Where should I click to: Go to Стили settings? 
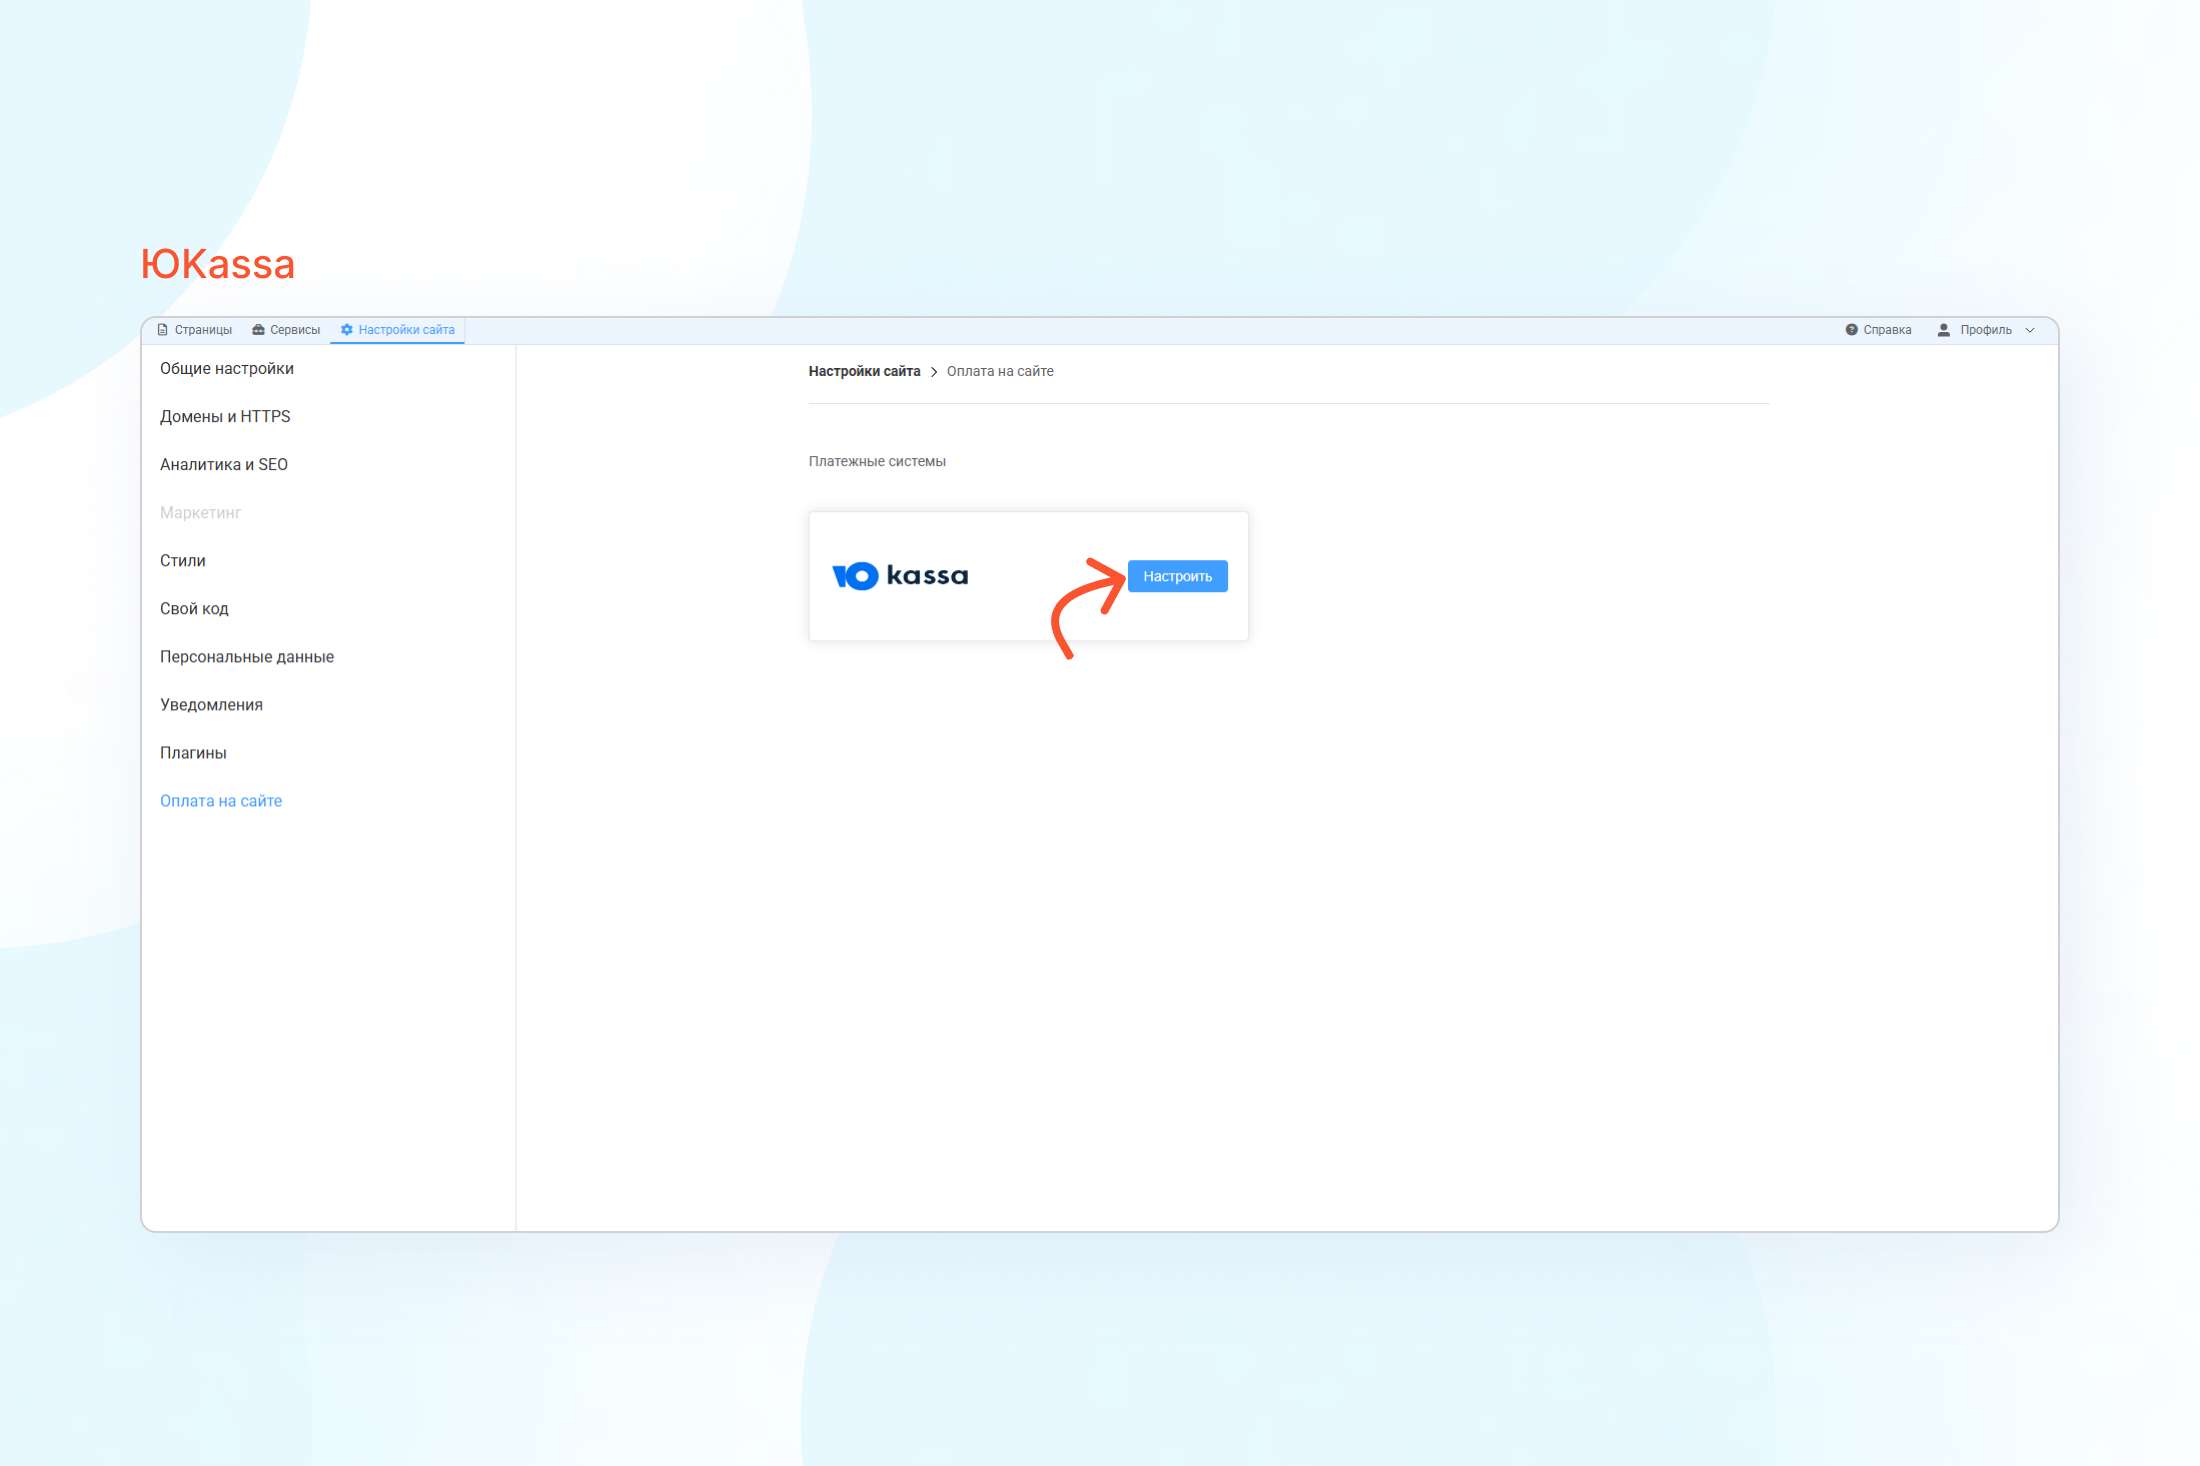click(x=183, y=561)
